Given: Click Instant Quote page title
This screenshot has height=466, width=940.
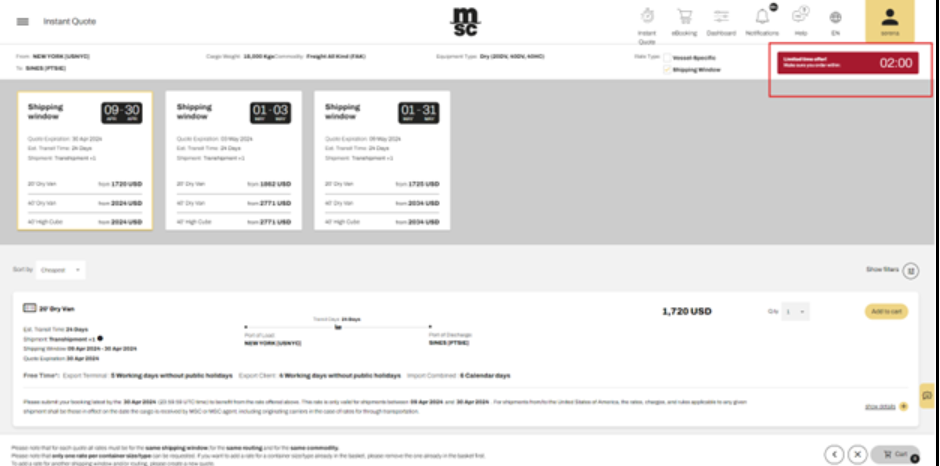Looking at the screenshot, I should 70,22.
